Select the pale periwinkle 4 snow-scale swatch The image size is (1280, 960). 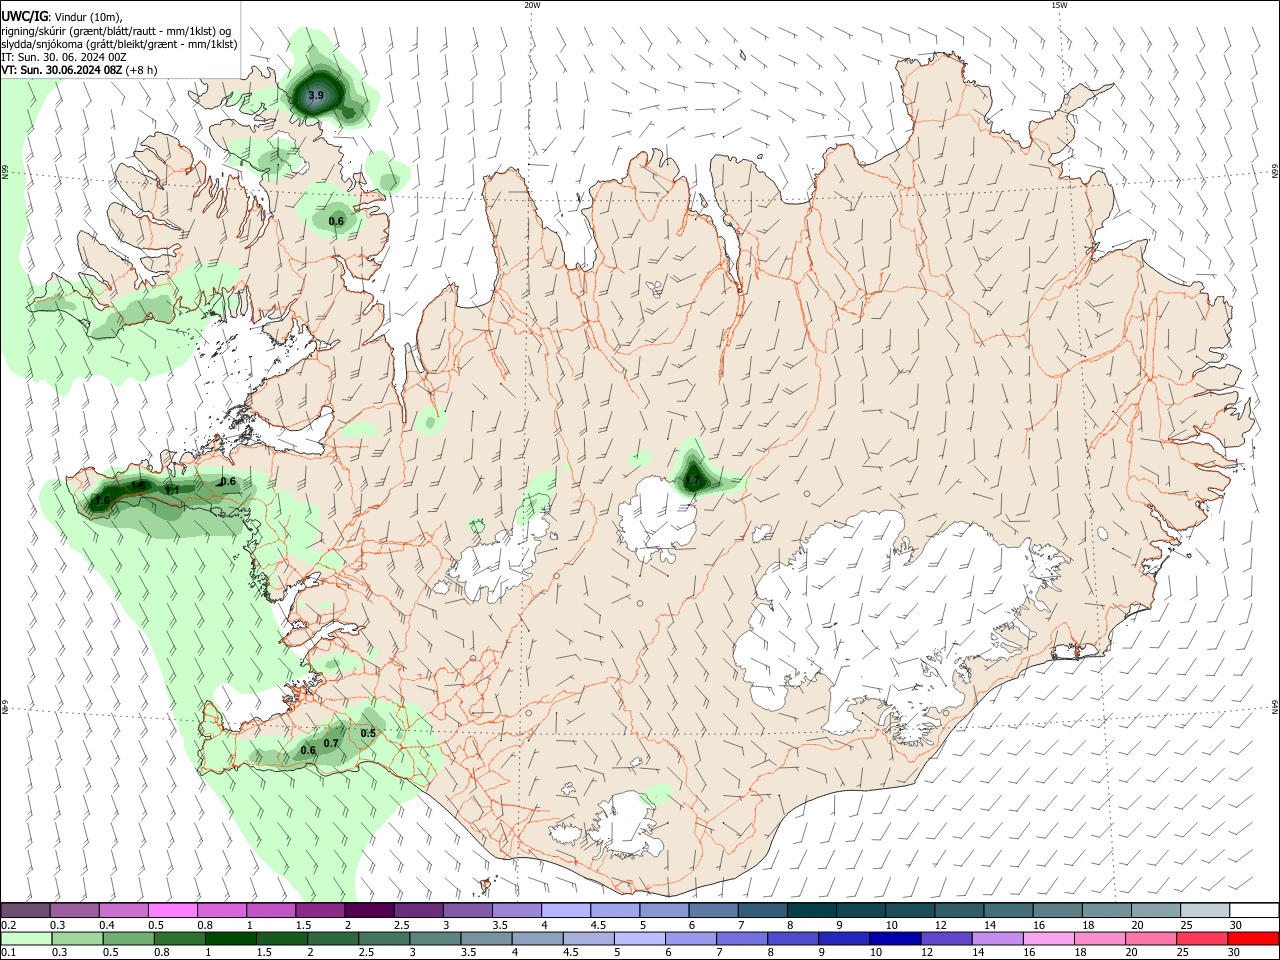[x=565, y=910]
